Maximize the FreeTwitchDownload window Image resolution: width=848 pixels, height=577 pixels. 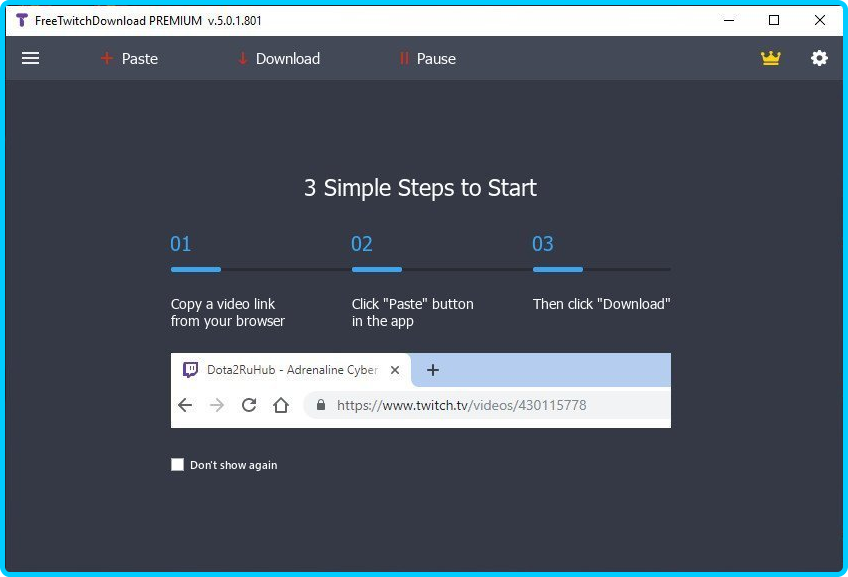coord(774,21)
